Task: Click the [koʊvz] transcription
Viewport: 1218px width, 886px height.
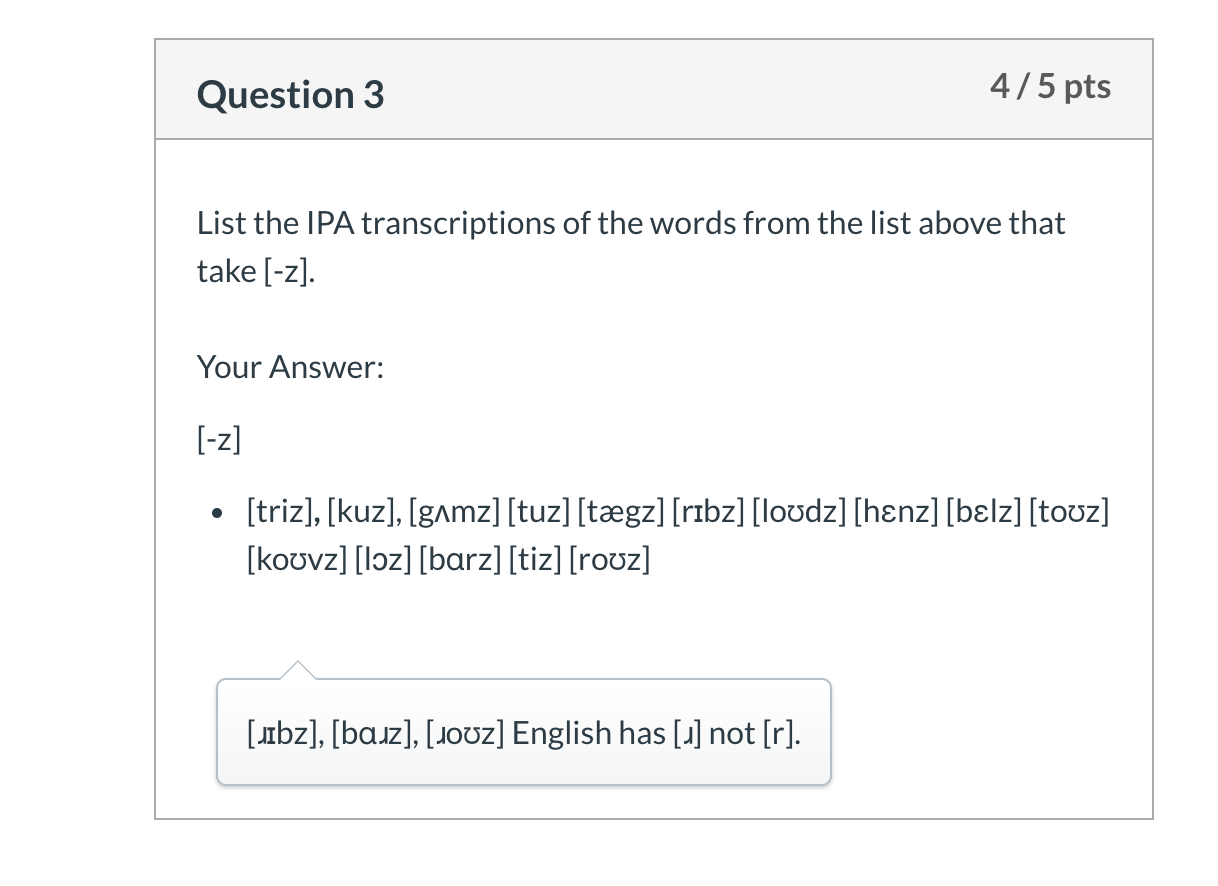Action: 297,559
